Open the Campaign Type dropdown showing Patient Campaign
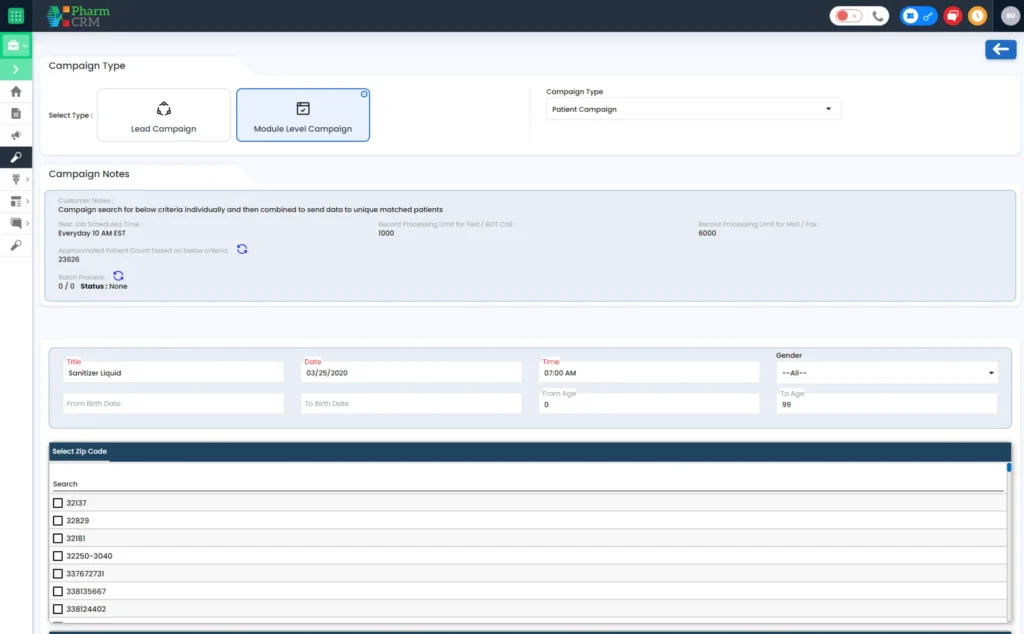The height and width of the screenshot is (634, 1024). [693, 109]
